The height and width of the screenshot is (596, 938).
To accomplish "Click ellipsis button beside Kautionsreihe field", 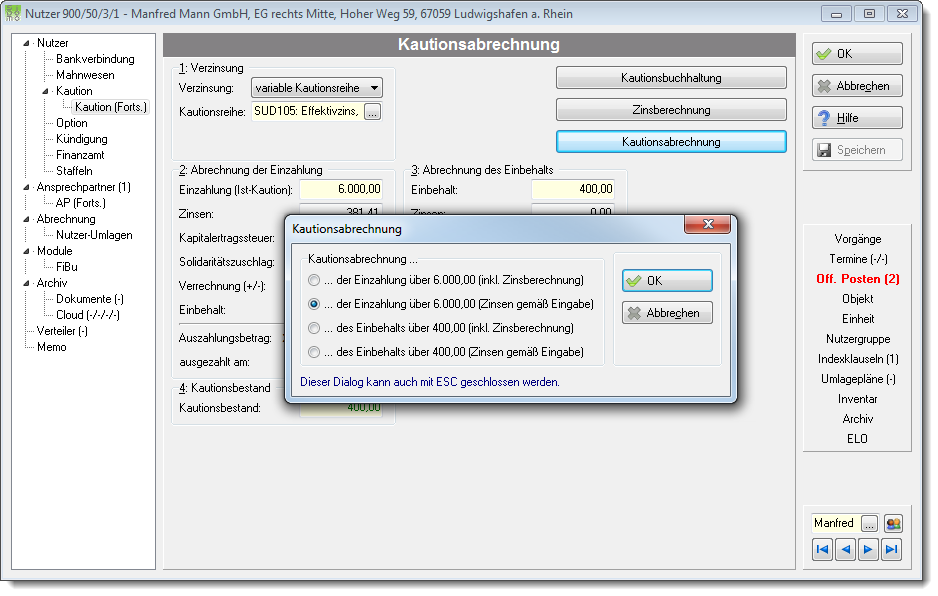I will tap(372, 112).
